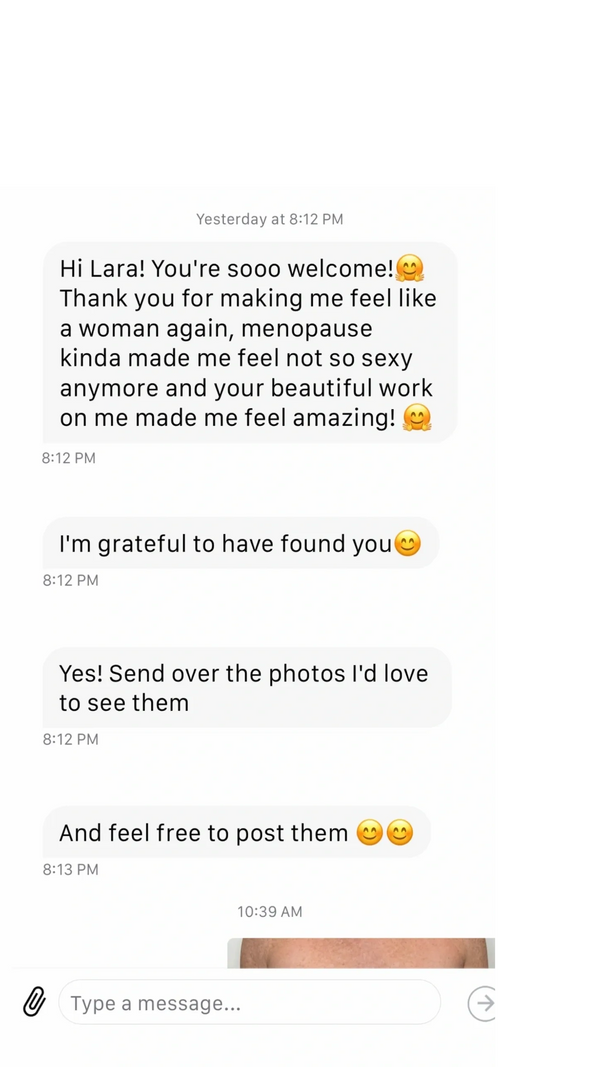Click the hugging emoji after "feel amazing!"
The width and height of the screenshot is (600, 1067).
click(x=416, y=418)
